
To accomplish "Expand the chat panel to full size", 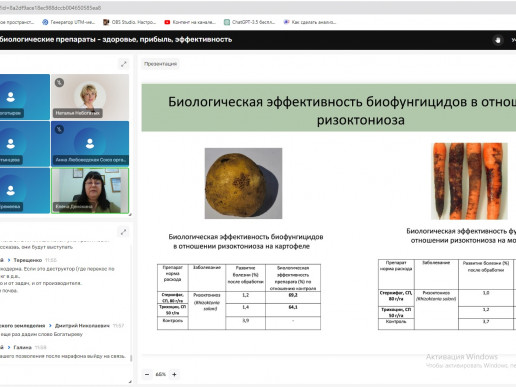I will pyautogui.click(x=124, y=232).
